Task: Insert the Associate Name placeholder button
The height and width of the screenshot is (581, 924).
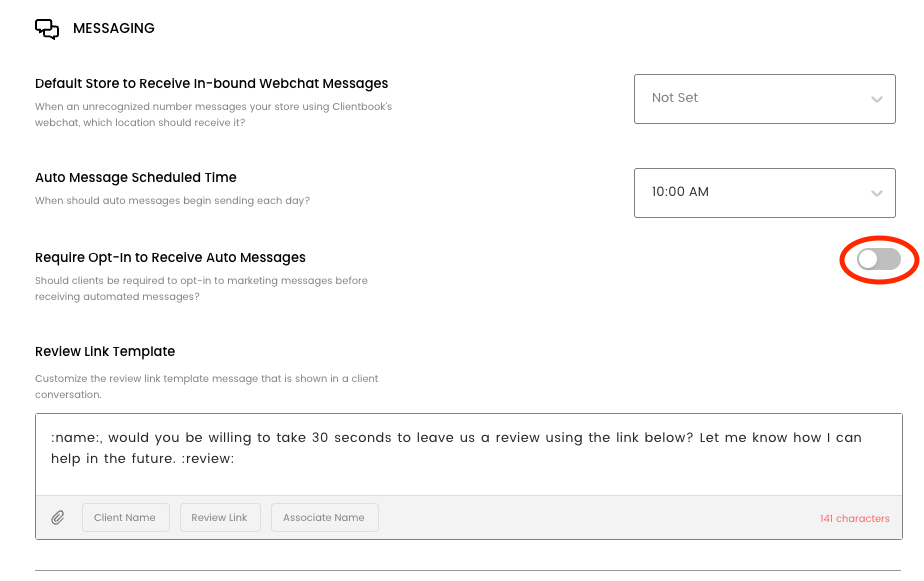Action: pyautogui.click(x=324, y=518)
